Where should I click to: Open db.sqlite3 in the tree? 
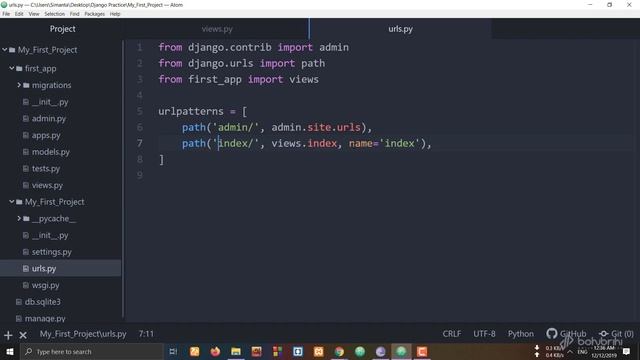pyautogui.click(x=42, y=302)
